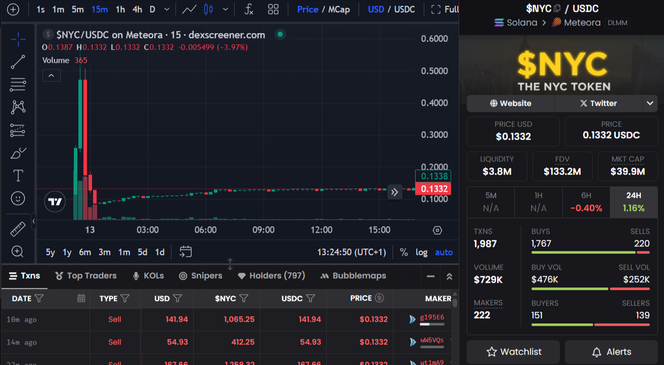Viewport: 664px width, 365px height.
Task: Open the token Website link
Action: pos(510,103)
